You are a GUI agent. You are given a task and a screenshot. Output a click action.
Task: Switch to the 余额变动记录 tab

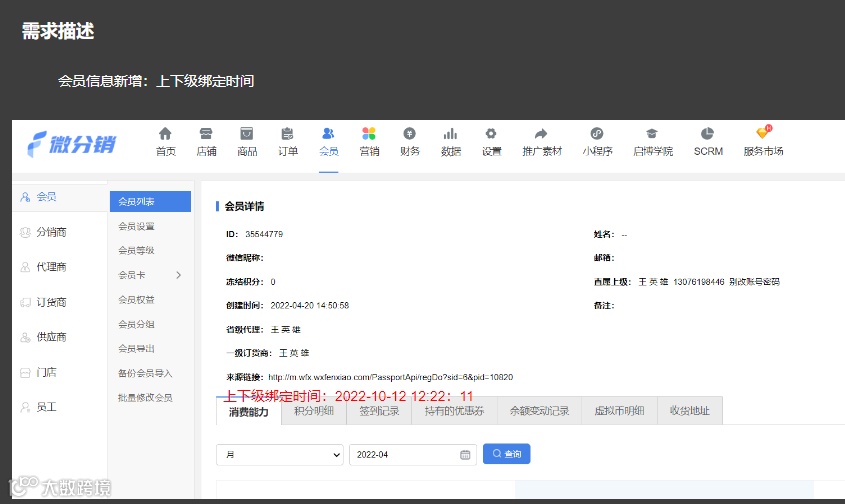tap(539, 411)
